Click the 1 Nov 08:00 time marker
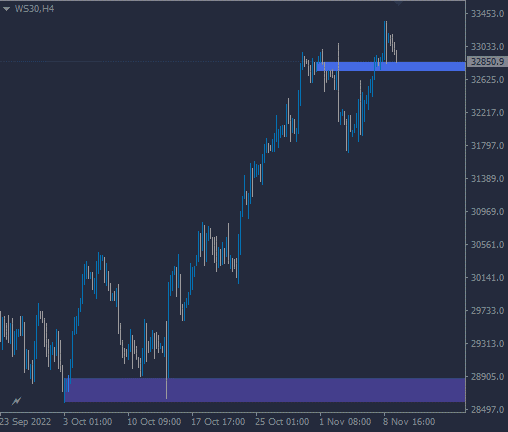The height and width of the screenshot is (432, 508). (345, 422)
